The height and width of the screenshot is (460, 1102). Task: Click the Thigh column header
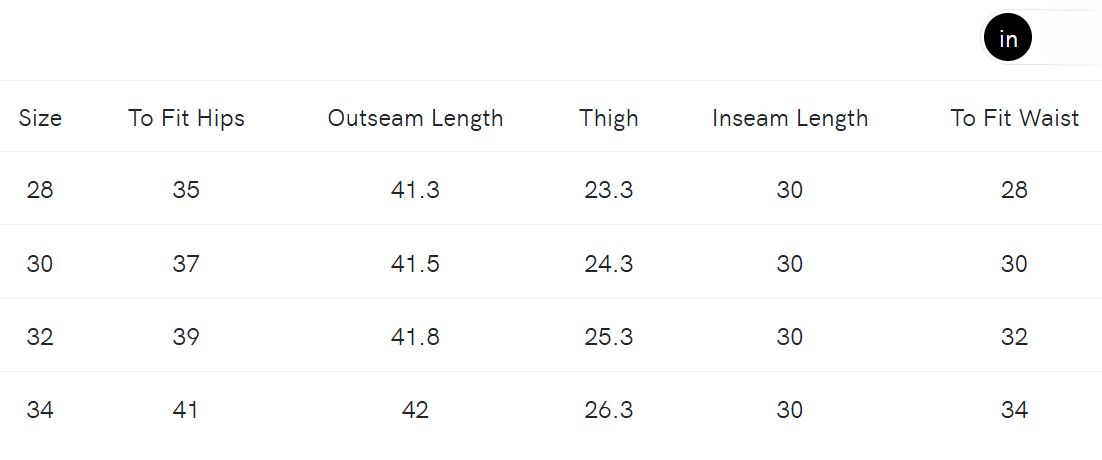click(x=608, y=118)
